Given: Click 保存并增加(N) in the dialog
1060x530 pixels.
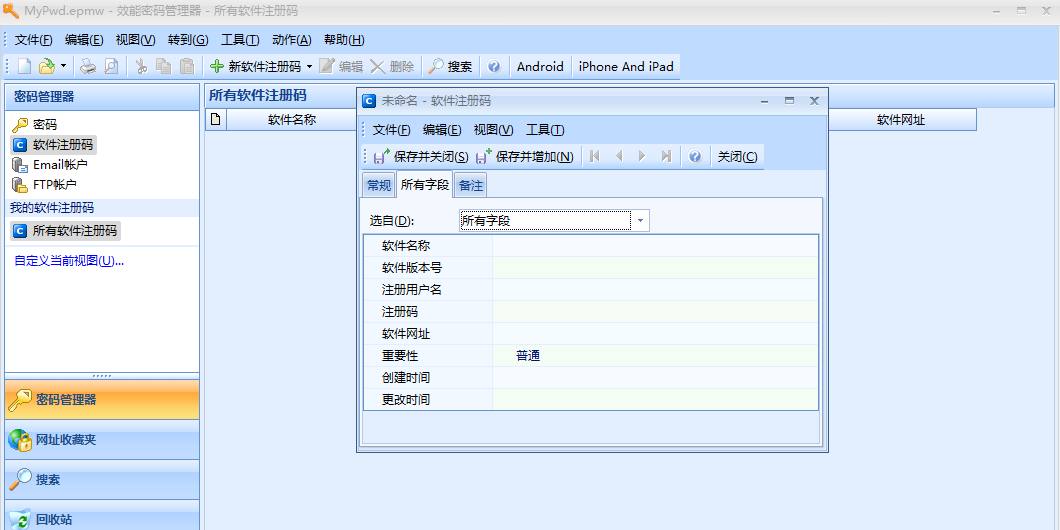Looking at the screenshot, I should (x=525, y=157).
